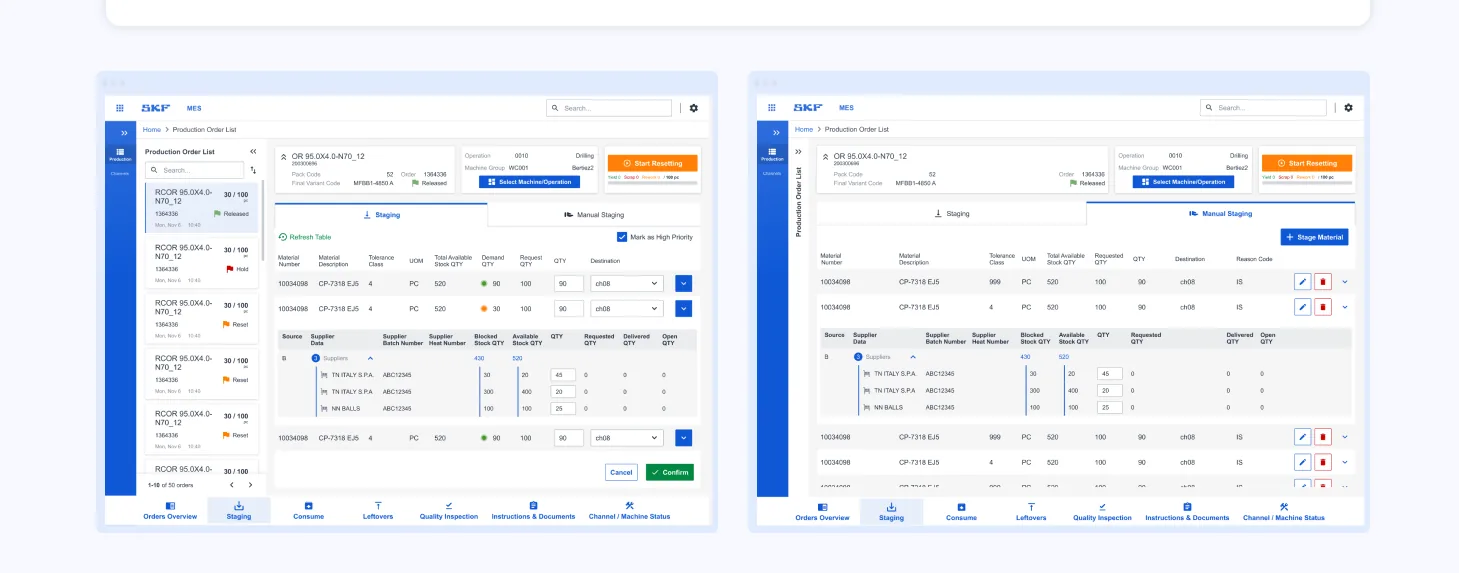Screen dimensions: 1459x573
Task: Open the app grid menu in left window
Action: coord(120,108)
